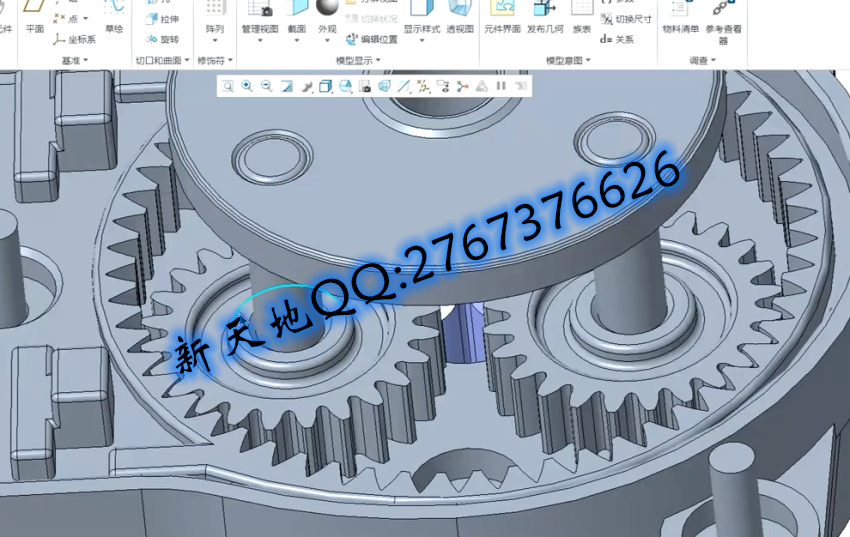This screenshot has height=537, width=850.
Task: Open the Investigate (调查) group menu
Action: coord(702,61)
